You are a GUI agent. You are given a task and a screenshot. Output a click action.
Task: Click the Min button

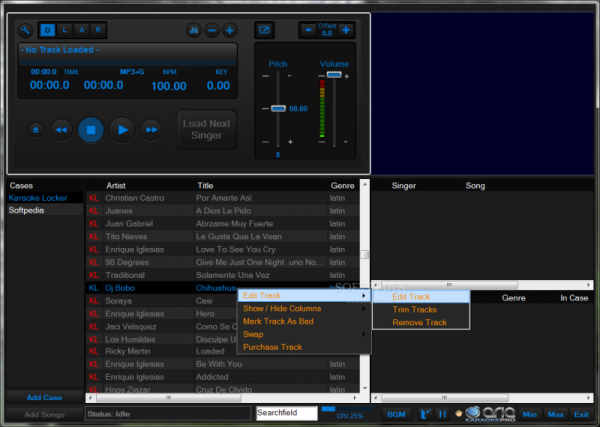[530, 414]
